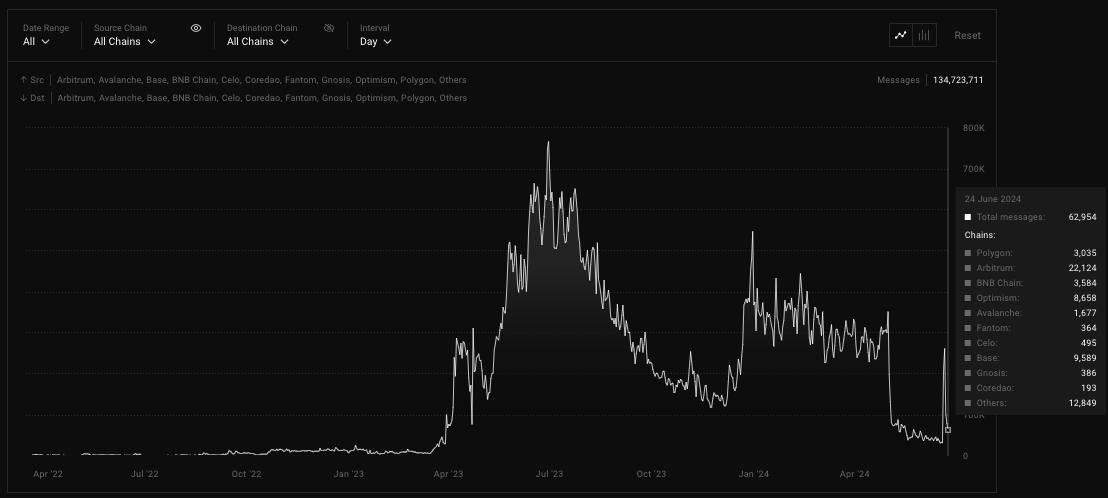The image size is (1108, 498).
Task: Click the Jan '24 x-axis label
Action: click(754, 474)
